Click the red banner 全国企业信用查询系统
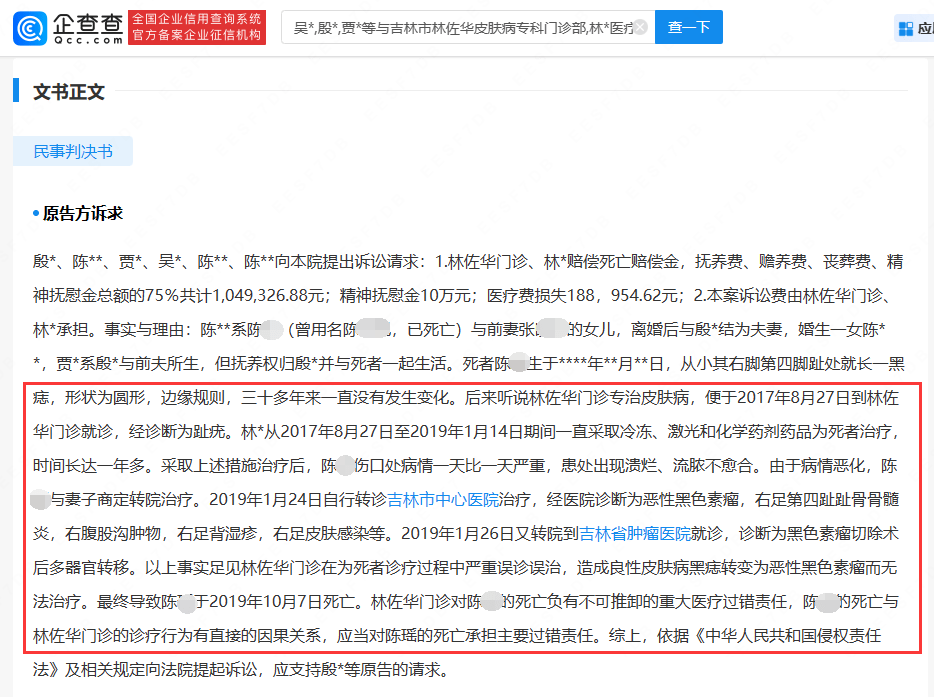Viewport: 934px width, 697px height. [197, 27]
